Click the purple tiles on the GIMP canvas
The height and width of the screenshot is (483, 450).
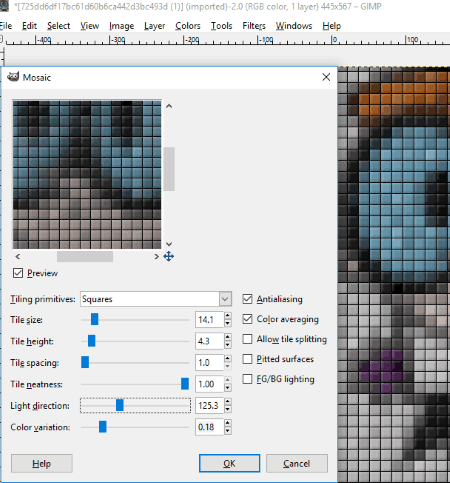pyautogui.click(x=383, y=370)
